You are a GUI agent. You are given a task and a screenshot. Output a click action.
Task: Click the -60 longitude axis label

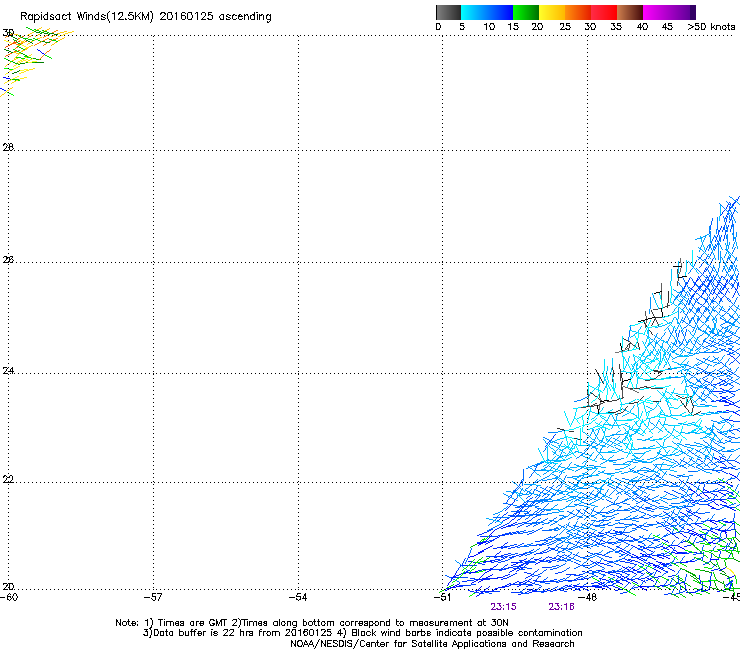pos(9,597)
